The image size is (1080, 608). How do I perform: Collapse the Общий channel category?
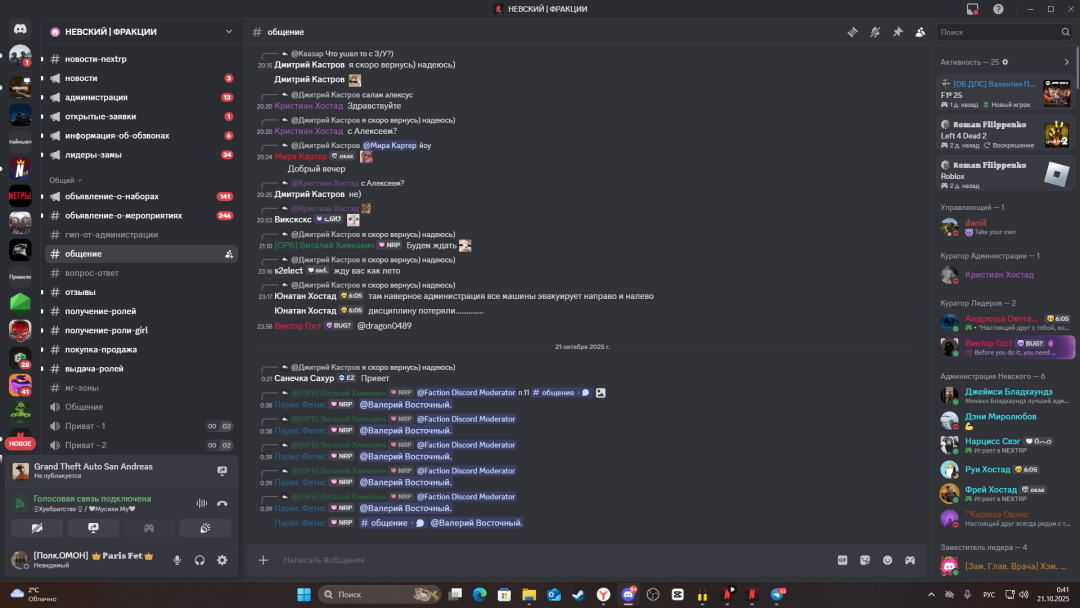(x=64, y=180)
